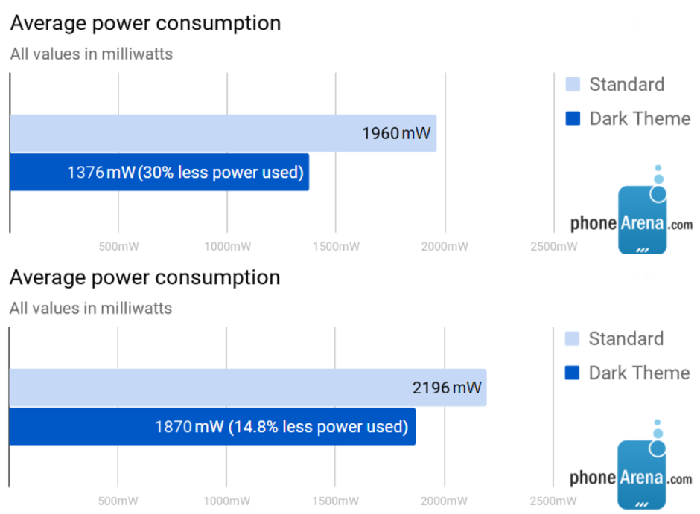Image resolution: width=700 pixels, height=514 pixels.
Task: Click the PhoneArena logo in top chart
Action: (x=632, y=209)
